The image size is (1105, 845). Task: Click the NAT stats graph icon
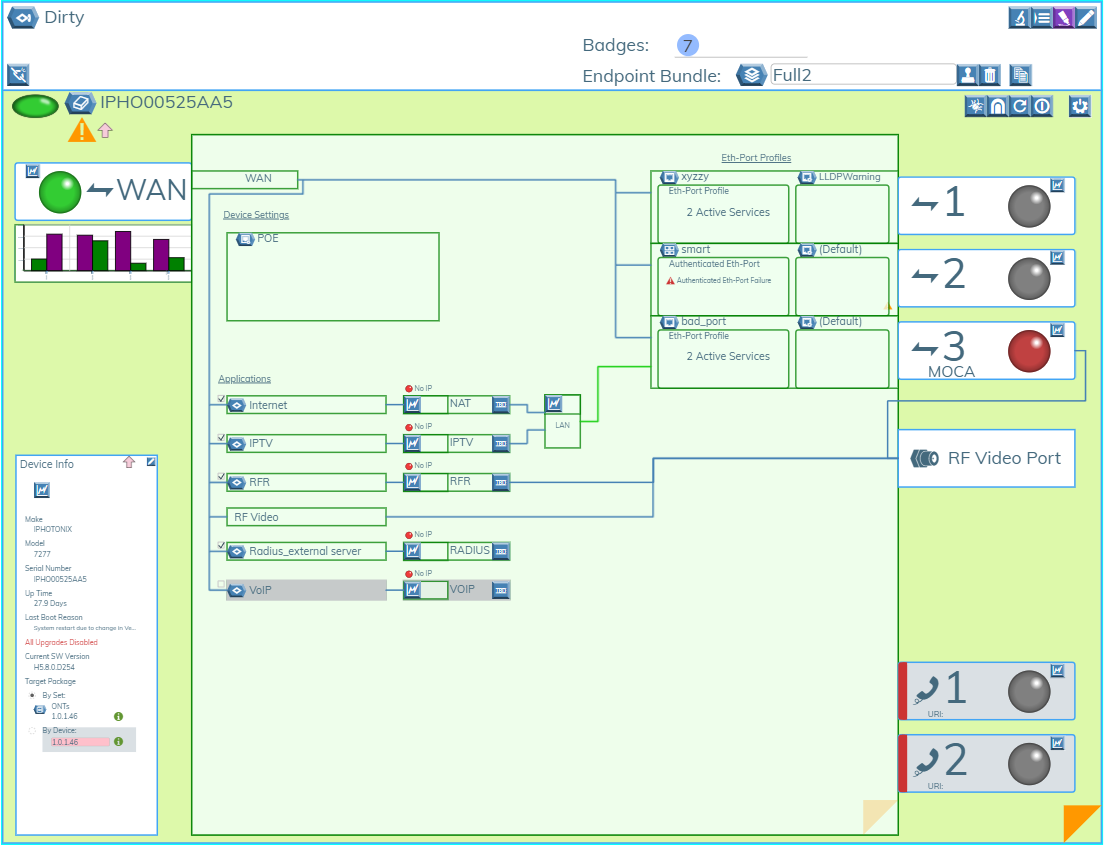pos(413,404)
